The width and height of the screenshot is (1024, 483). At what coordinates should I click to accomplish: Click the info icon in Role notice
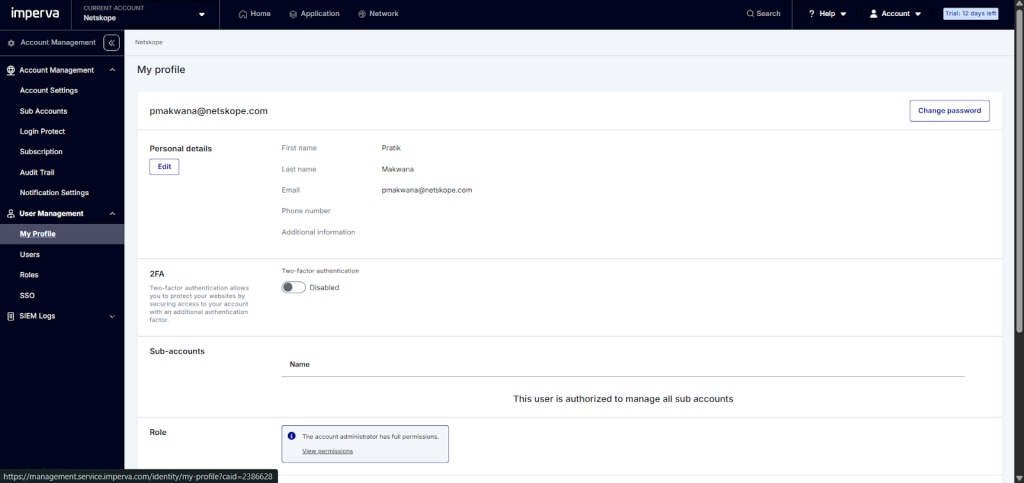291,436
